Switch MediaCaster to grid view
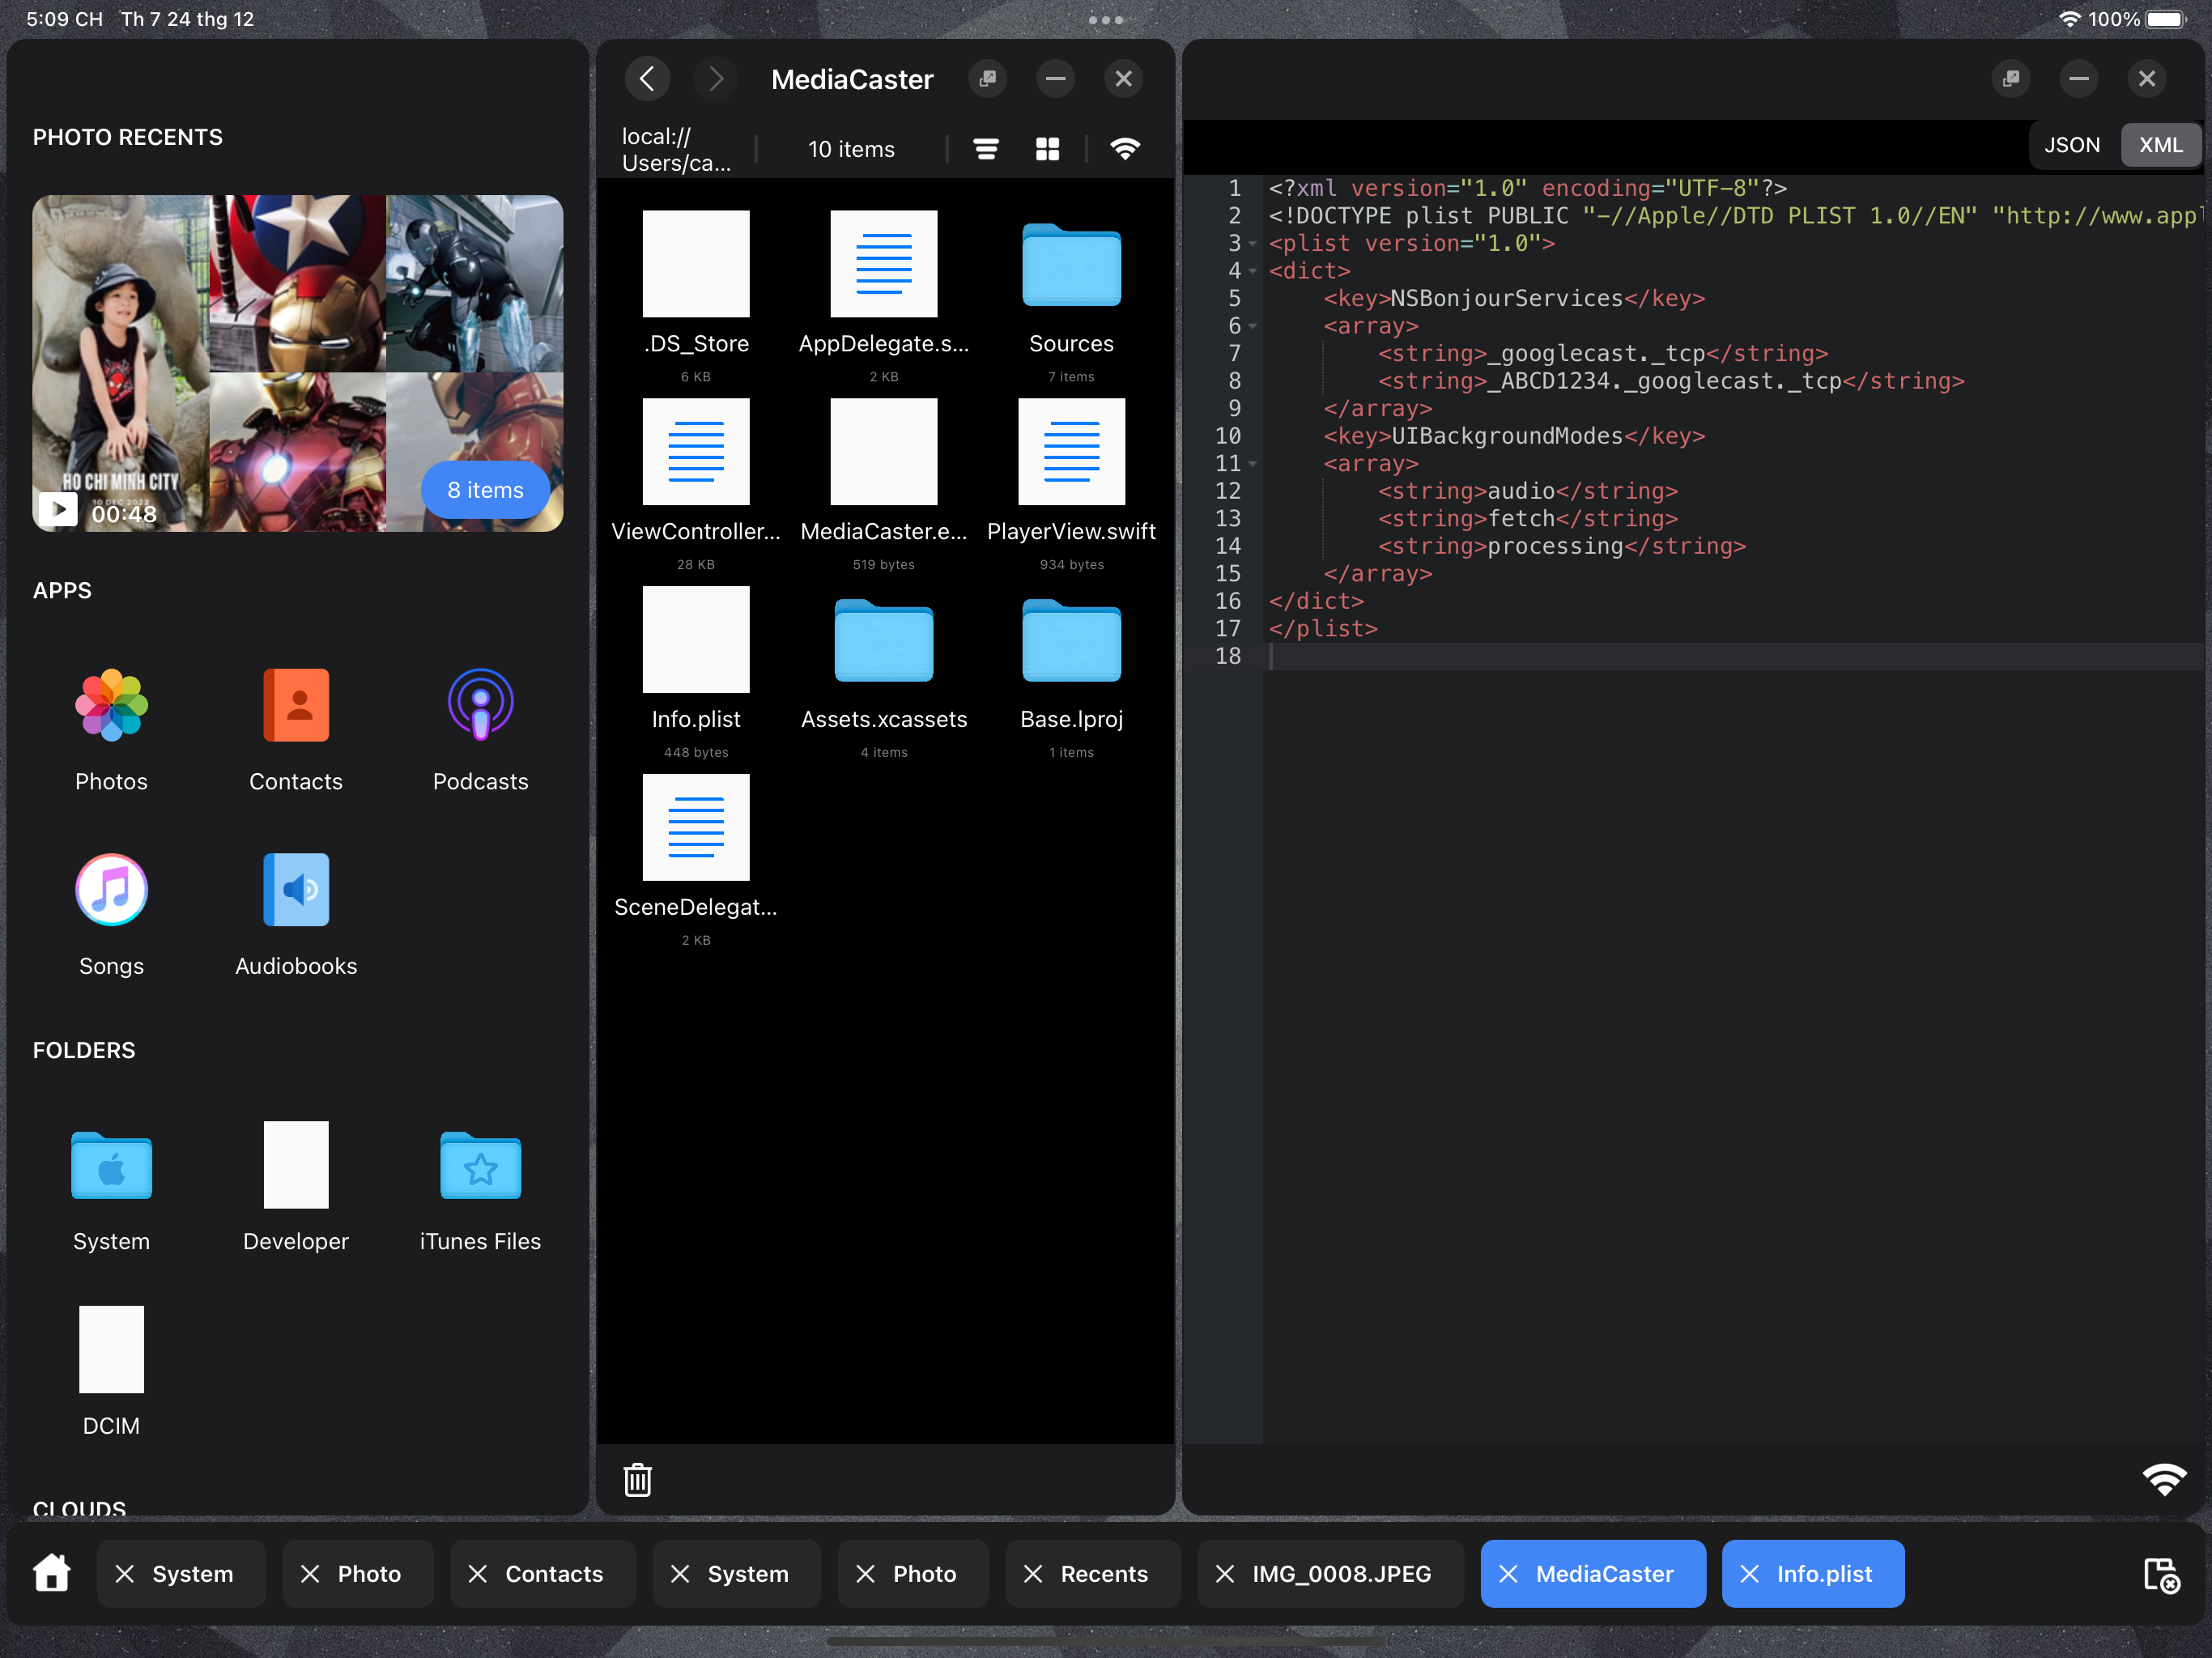Viewport: 2212px width, 1658px height. pyautogui.click(x=1047, y=149)
